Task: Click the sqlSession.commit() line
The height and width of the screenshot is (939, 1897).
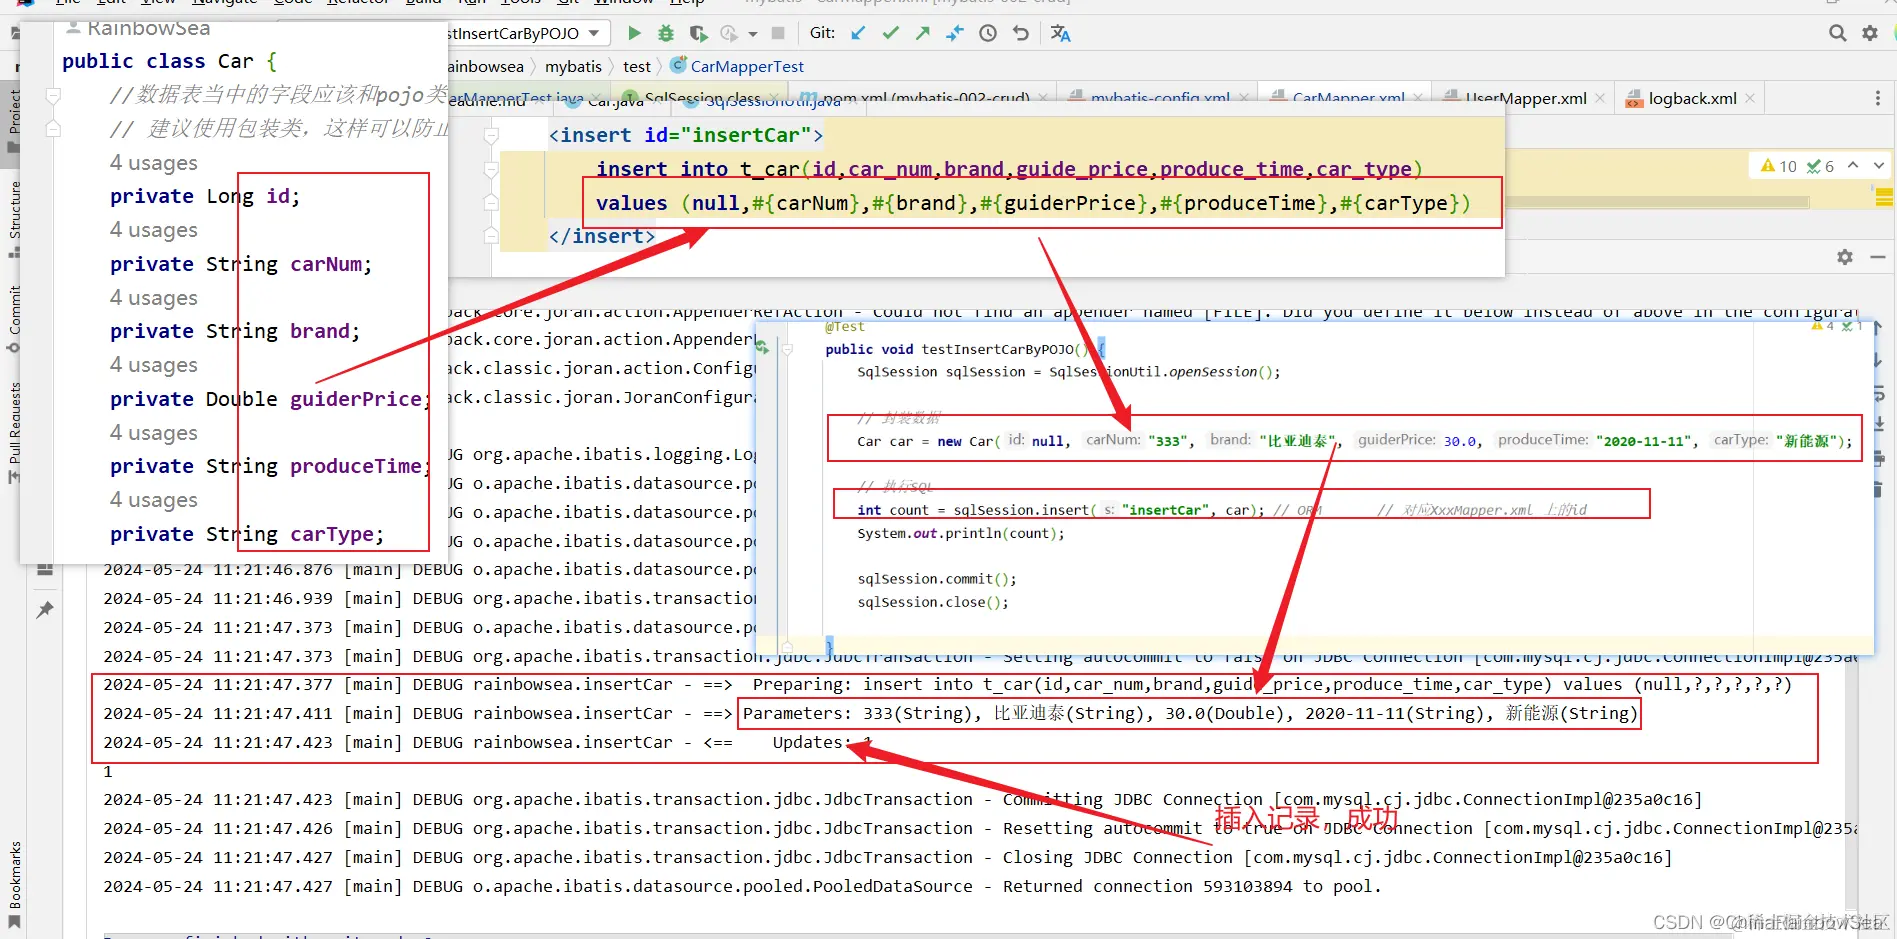Action: (x=937, y=579)
